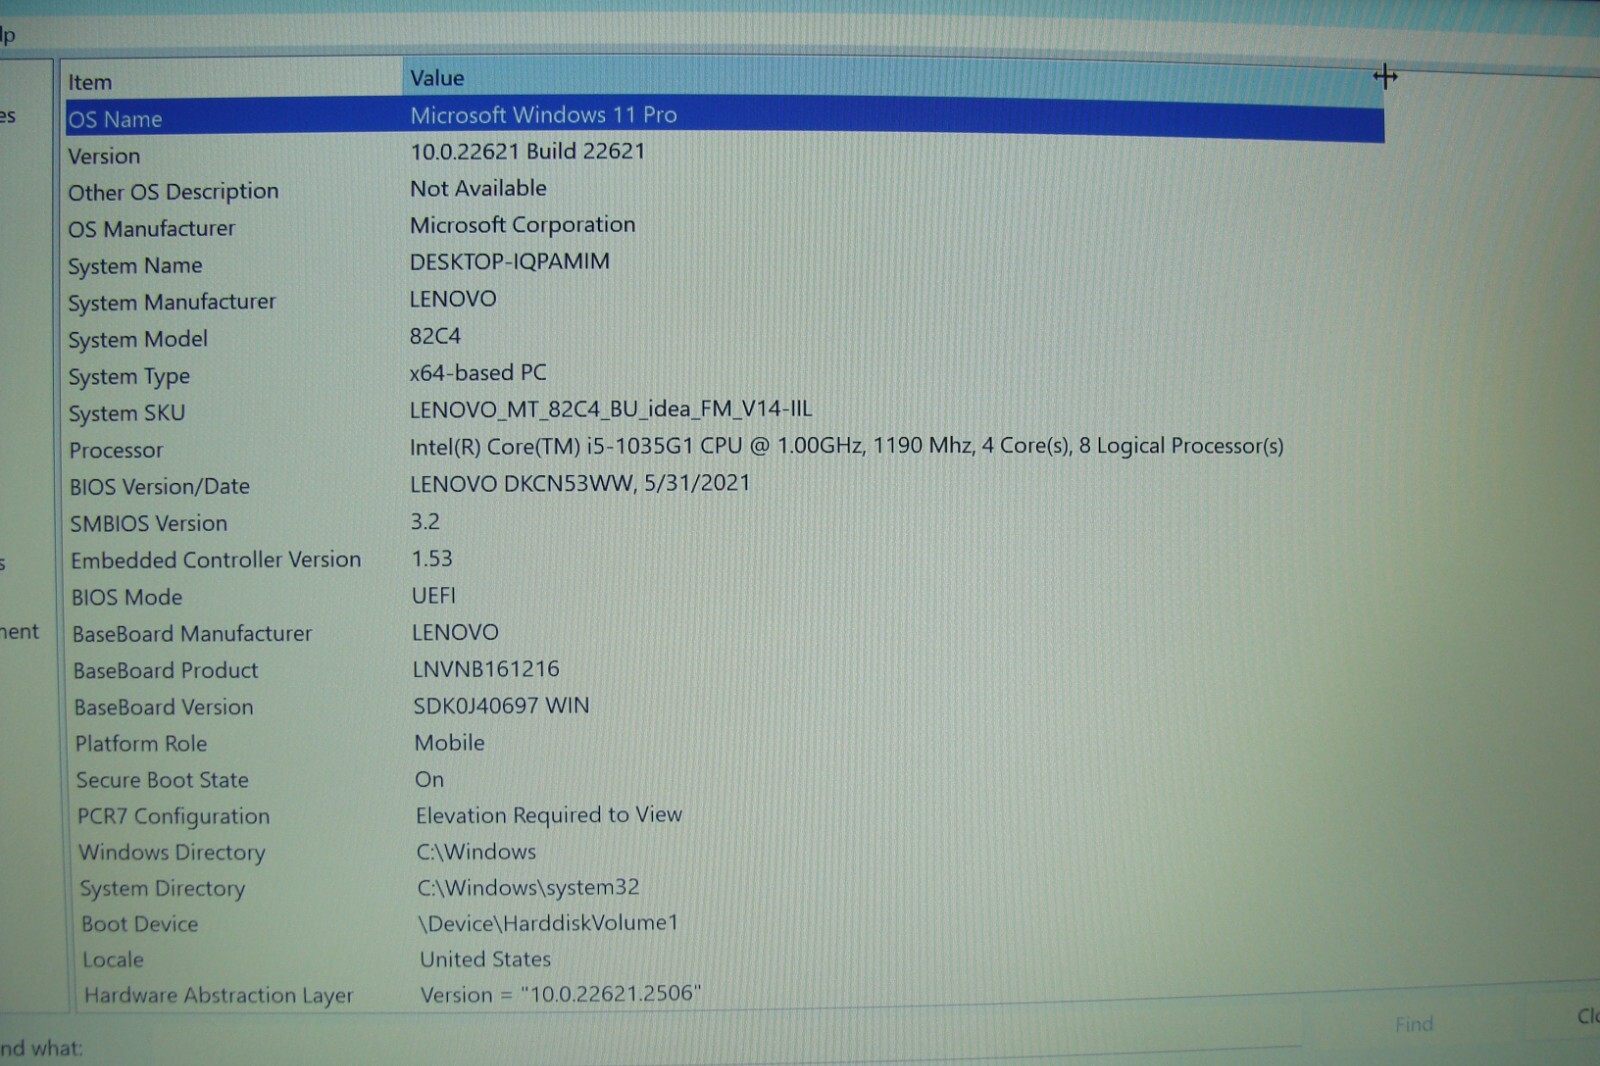Screen dimensions: 1600x1066
Task: Select Other OS Description row
Action: pyautogui.click(x=173, y=192)
